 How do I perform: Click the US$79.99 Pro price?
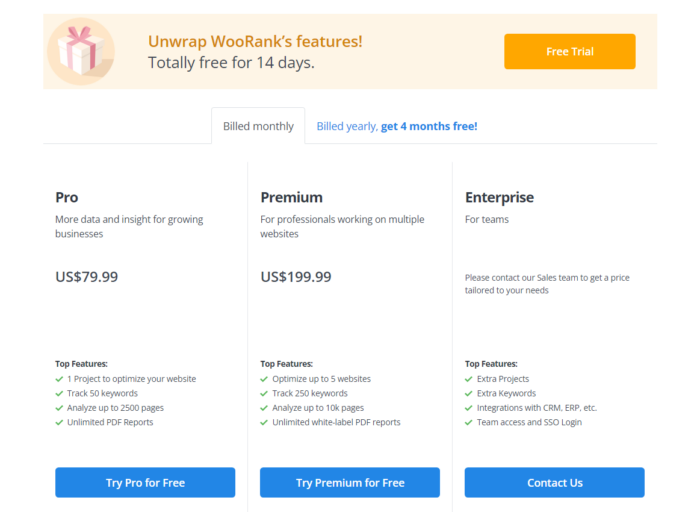pyautogui.click(x=87, y=277)
